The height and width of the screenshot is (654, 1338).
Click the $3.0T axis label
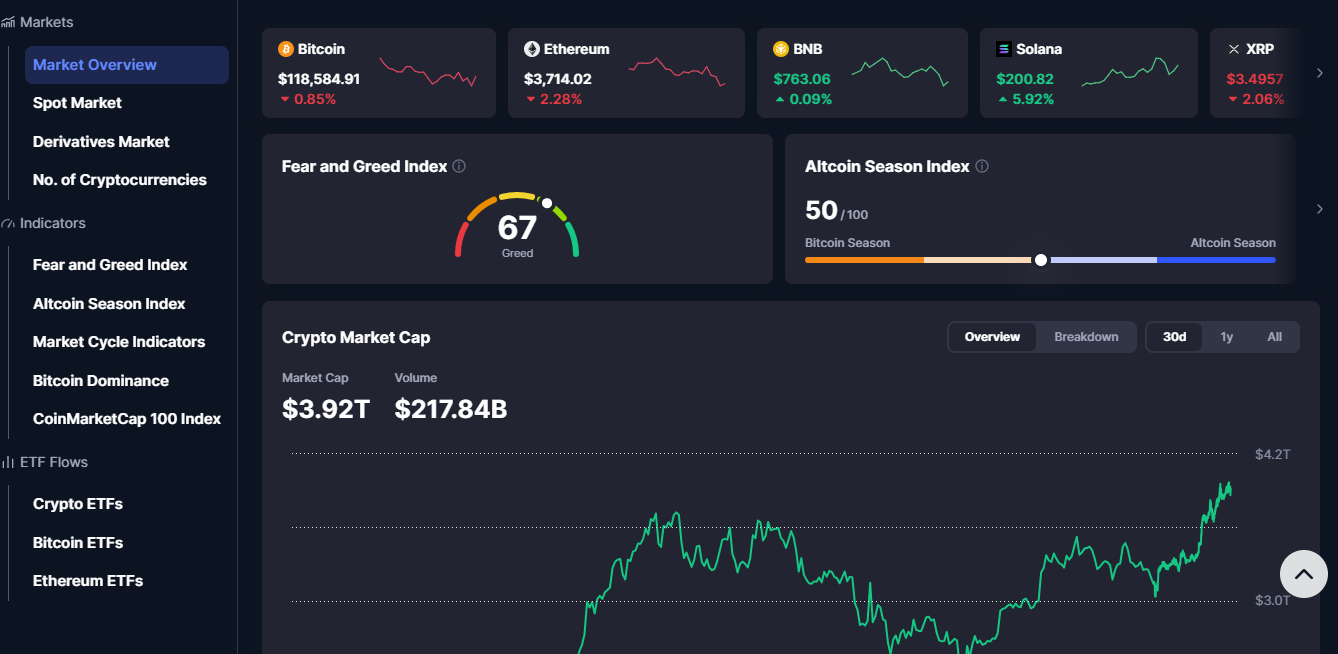tap(1273, 600)
